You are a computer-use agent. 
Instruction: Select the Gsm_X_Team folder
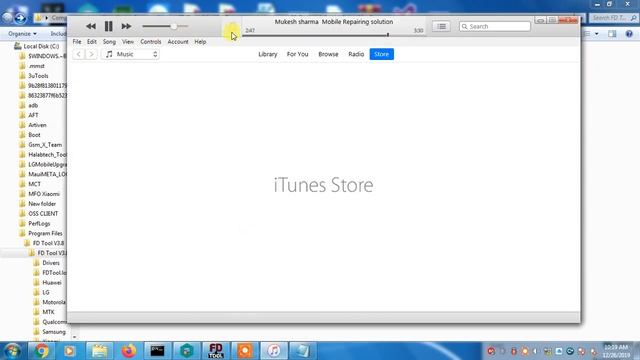point(45,144)
